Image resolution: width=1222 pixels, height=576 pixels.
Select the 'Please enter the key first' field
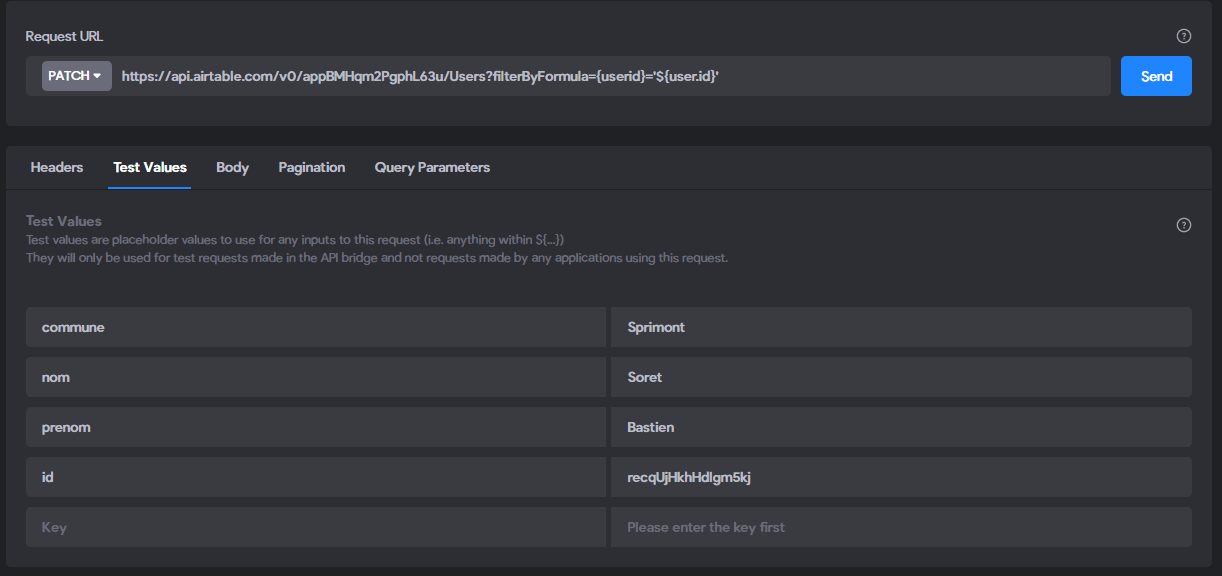(901, 527)
